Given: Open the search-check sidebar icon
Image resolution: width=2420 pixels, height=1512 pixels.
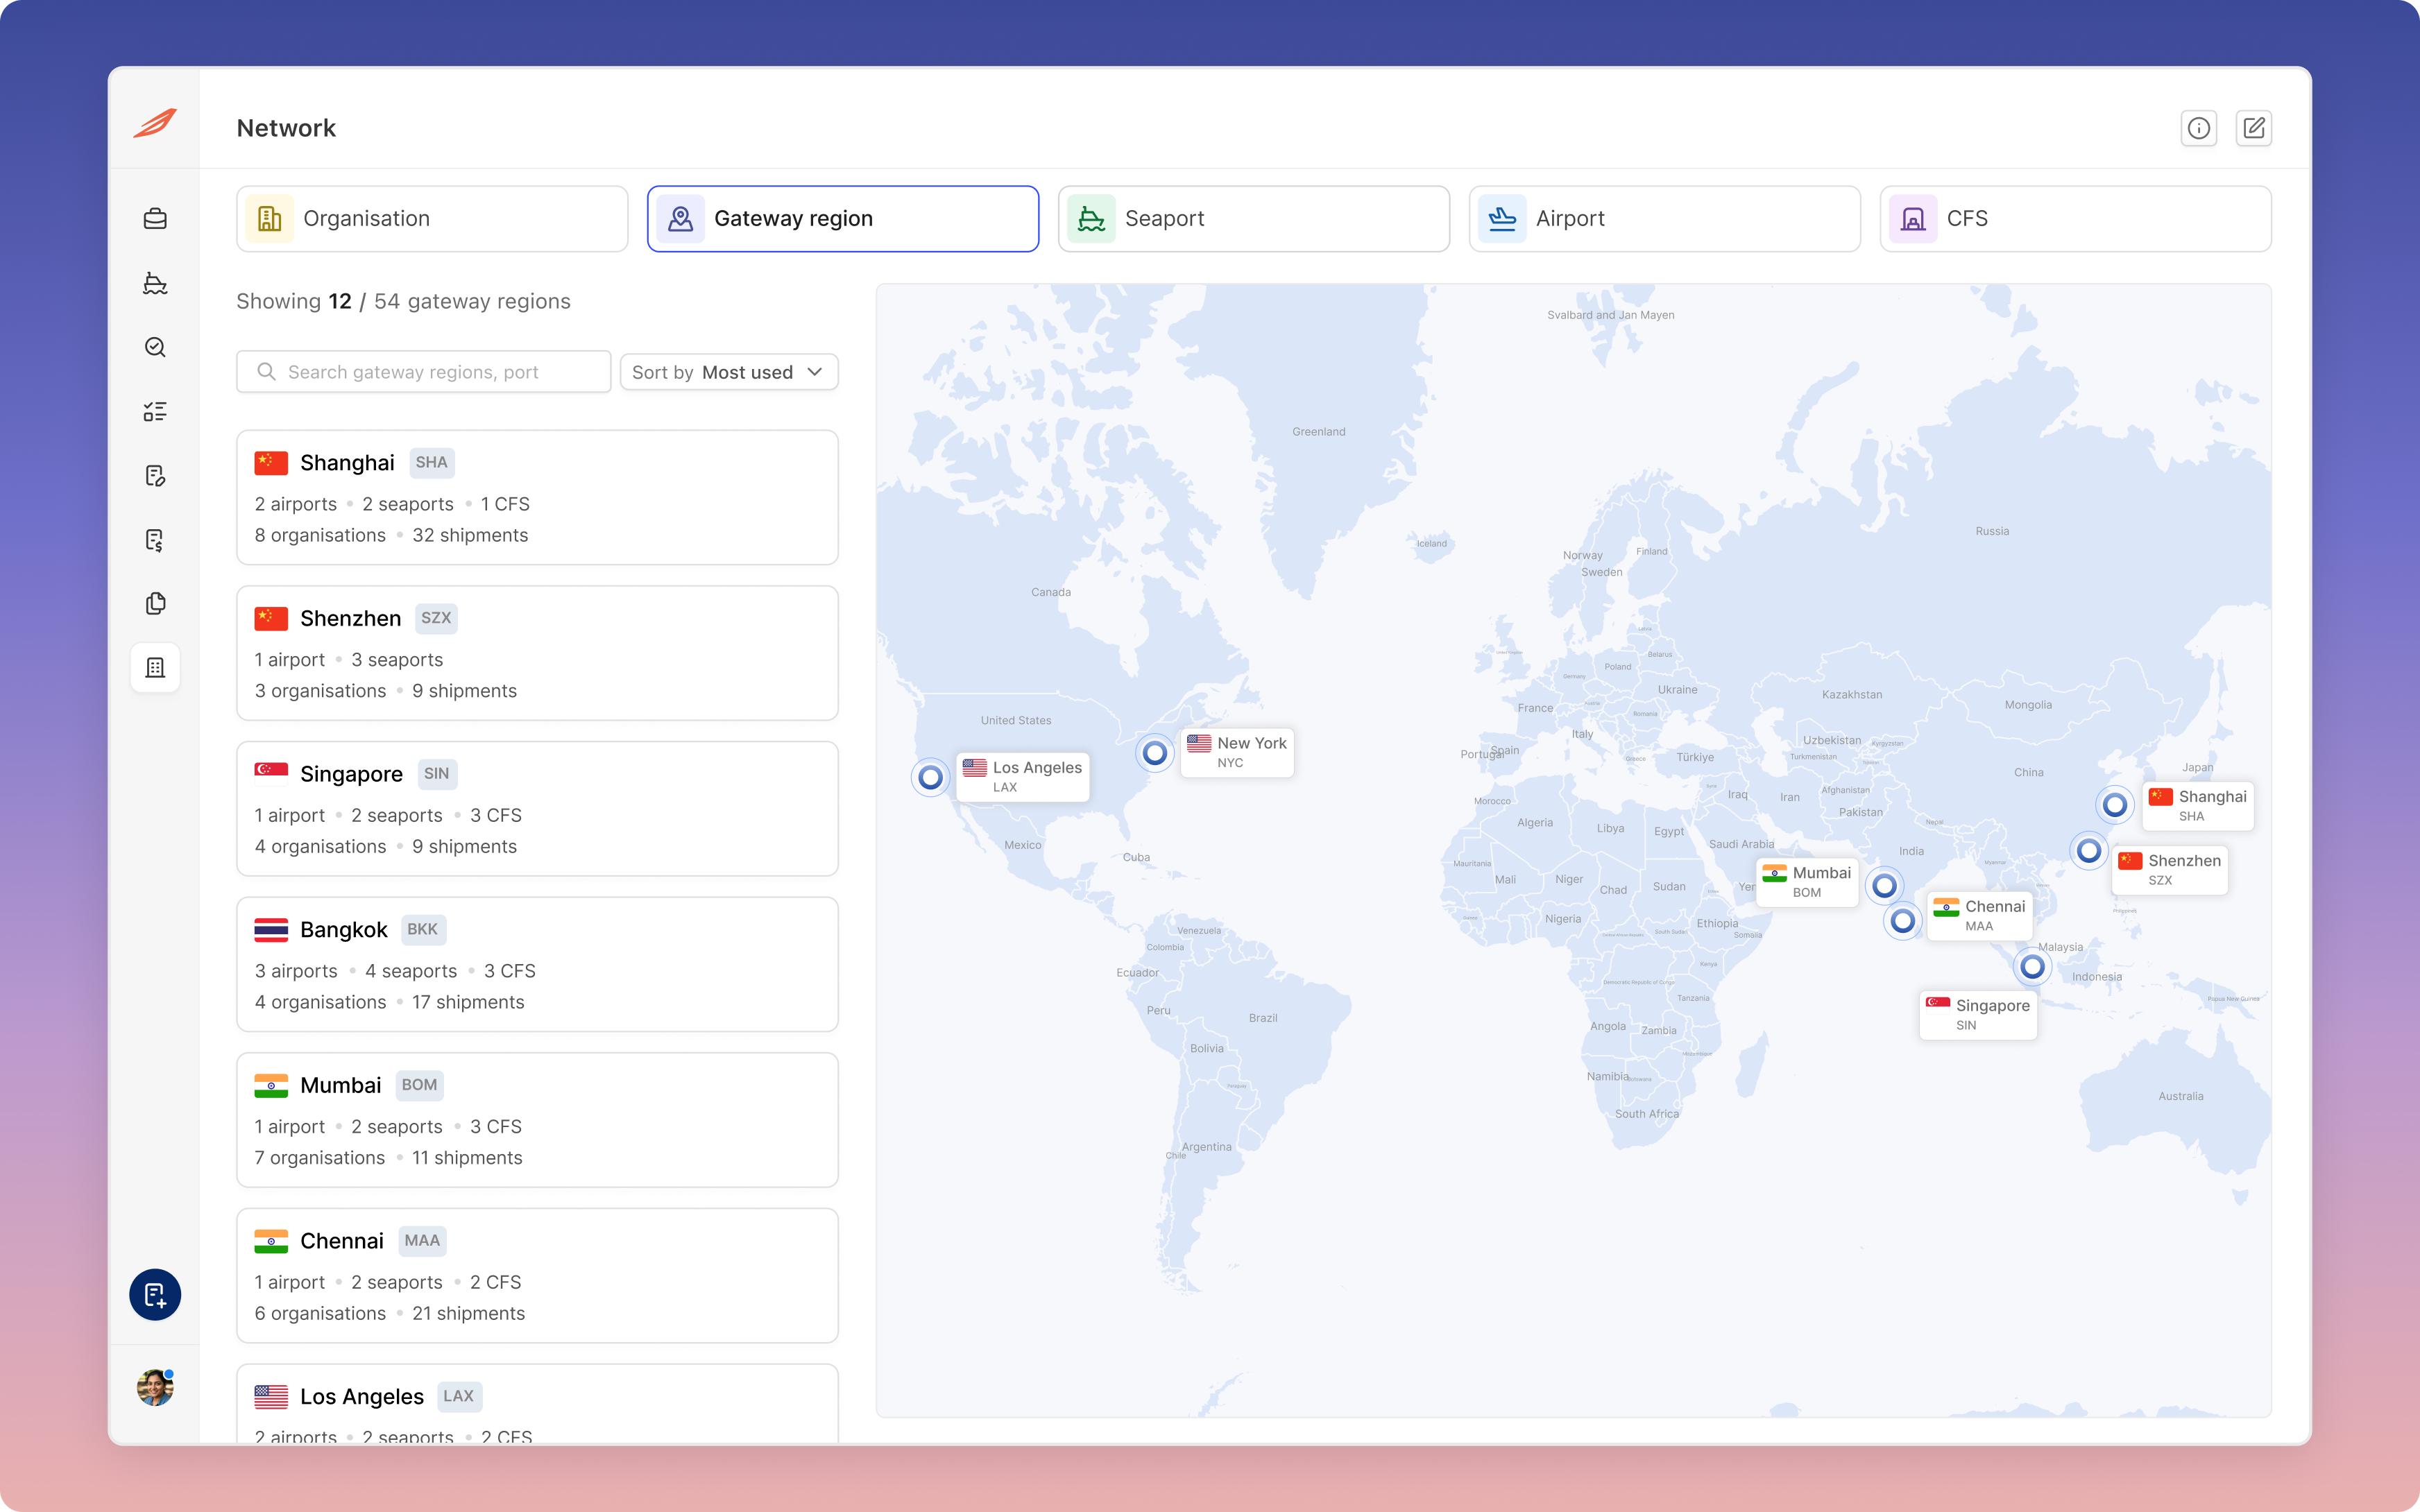Looking at the screenshot, I should pos(155,347).
